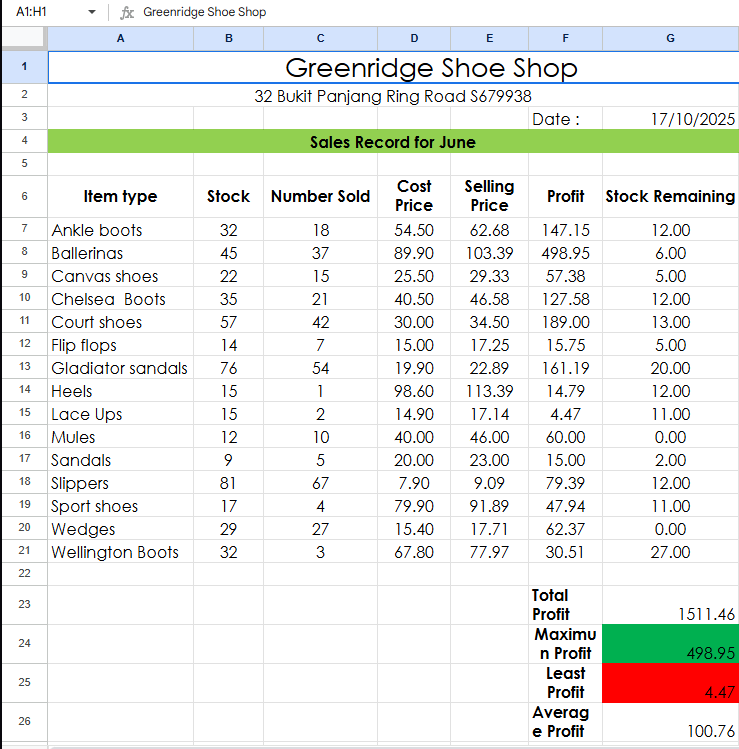Image resolution: width=739 pixels, height=749 pixels.
Task: Select column E header
Action: [489, 38]
